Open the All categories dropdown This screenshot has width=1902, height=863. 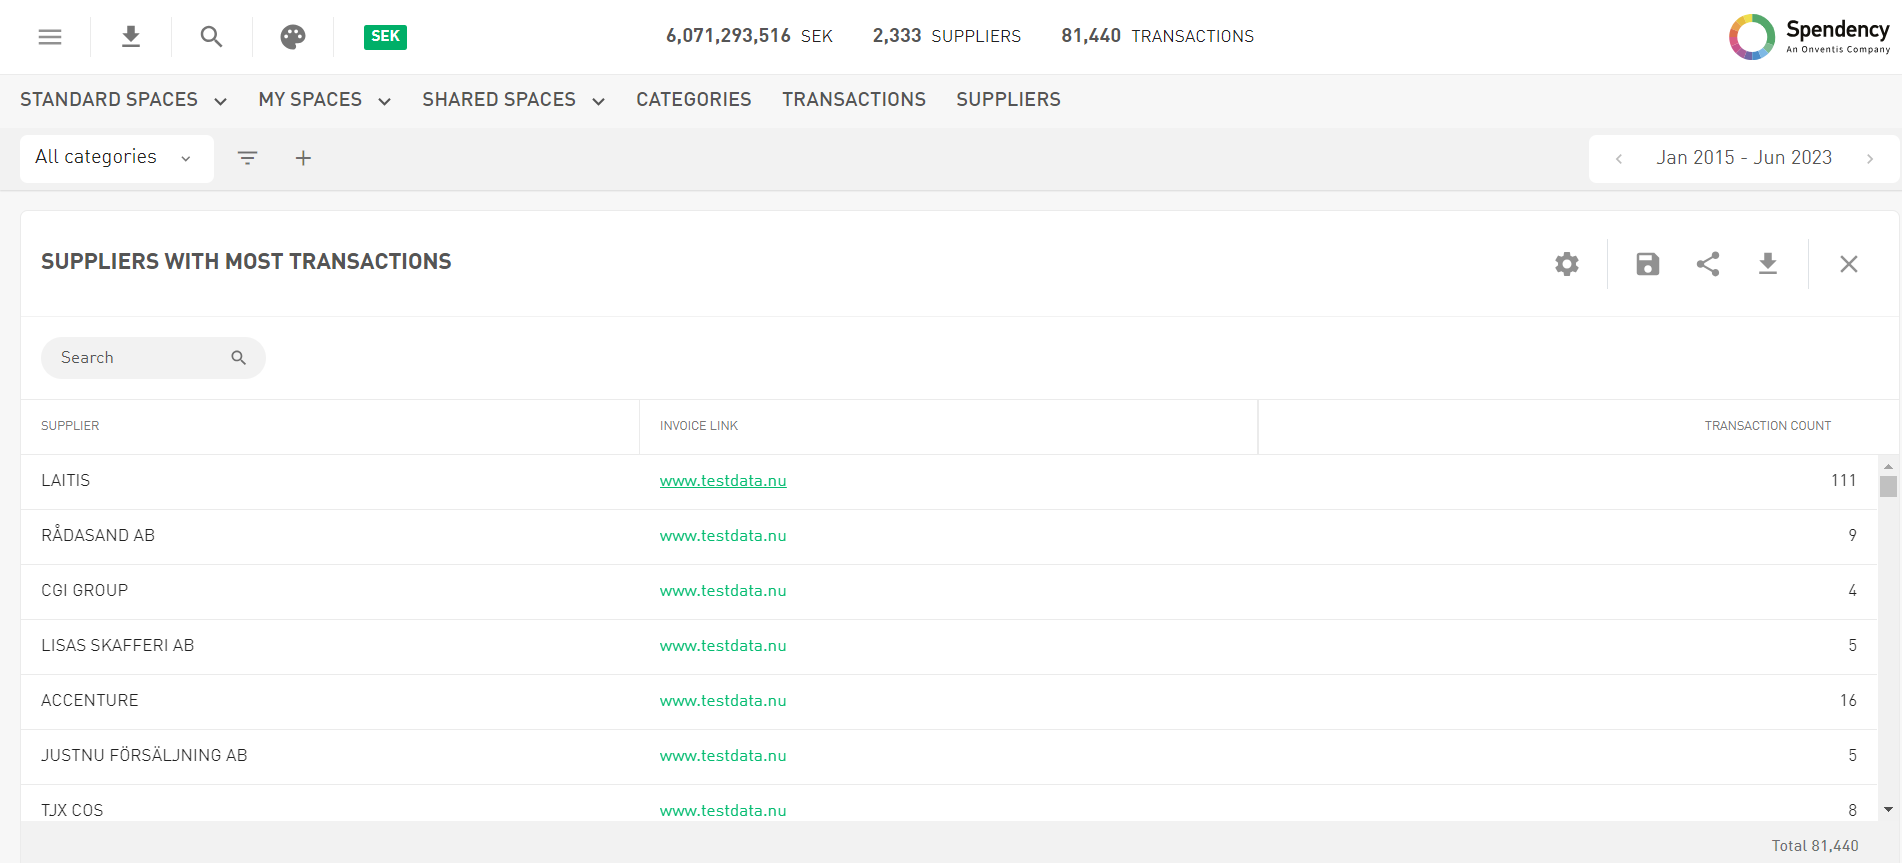116,158
